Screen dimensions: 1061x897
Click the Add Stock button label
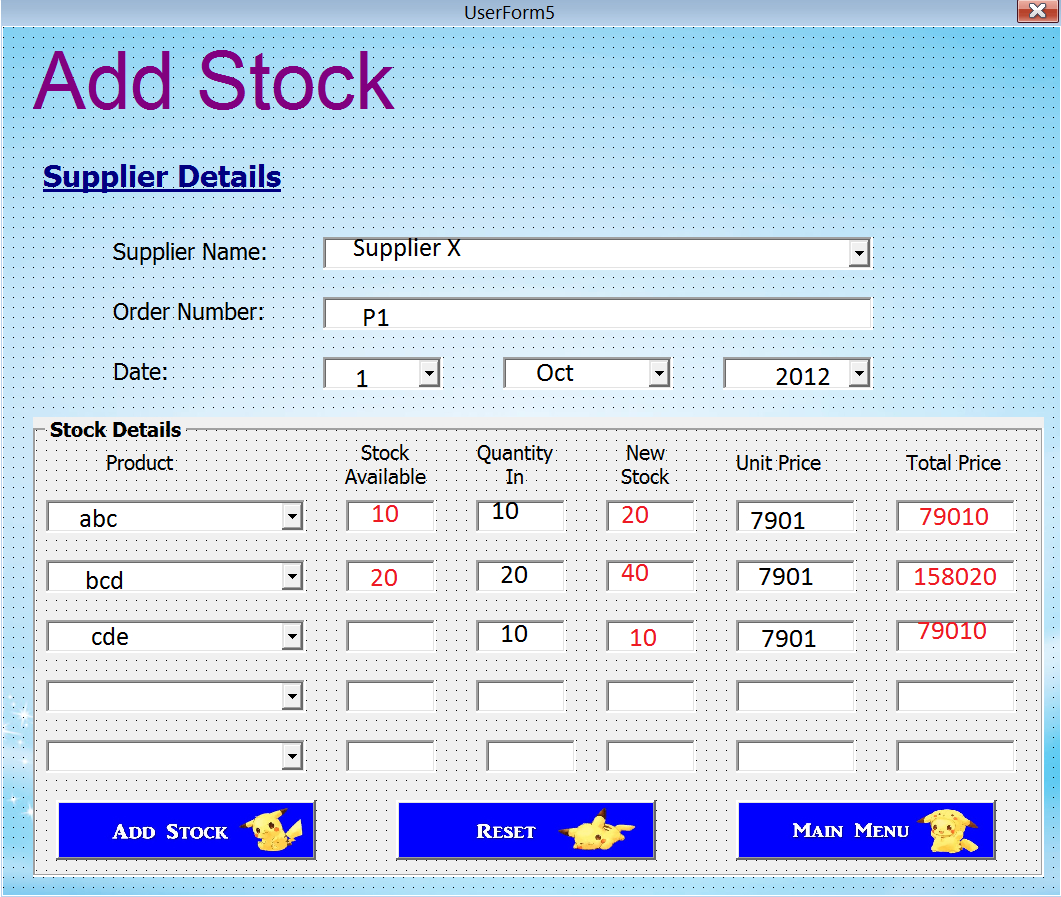[170, 831]
